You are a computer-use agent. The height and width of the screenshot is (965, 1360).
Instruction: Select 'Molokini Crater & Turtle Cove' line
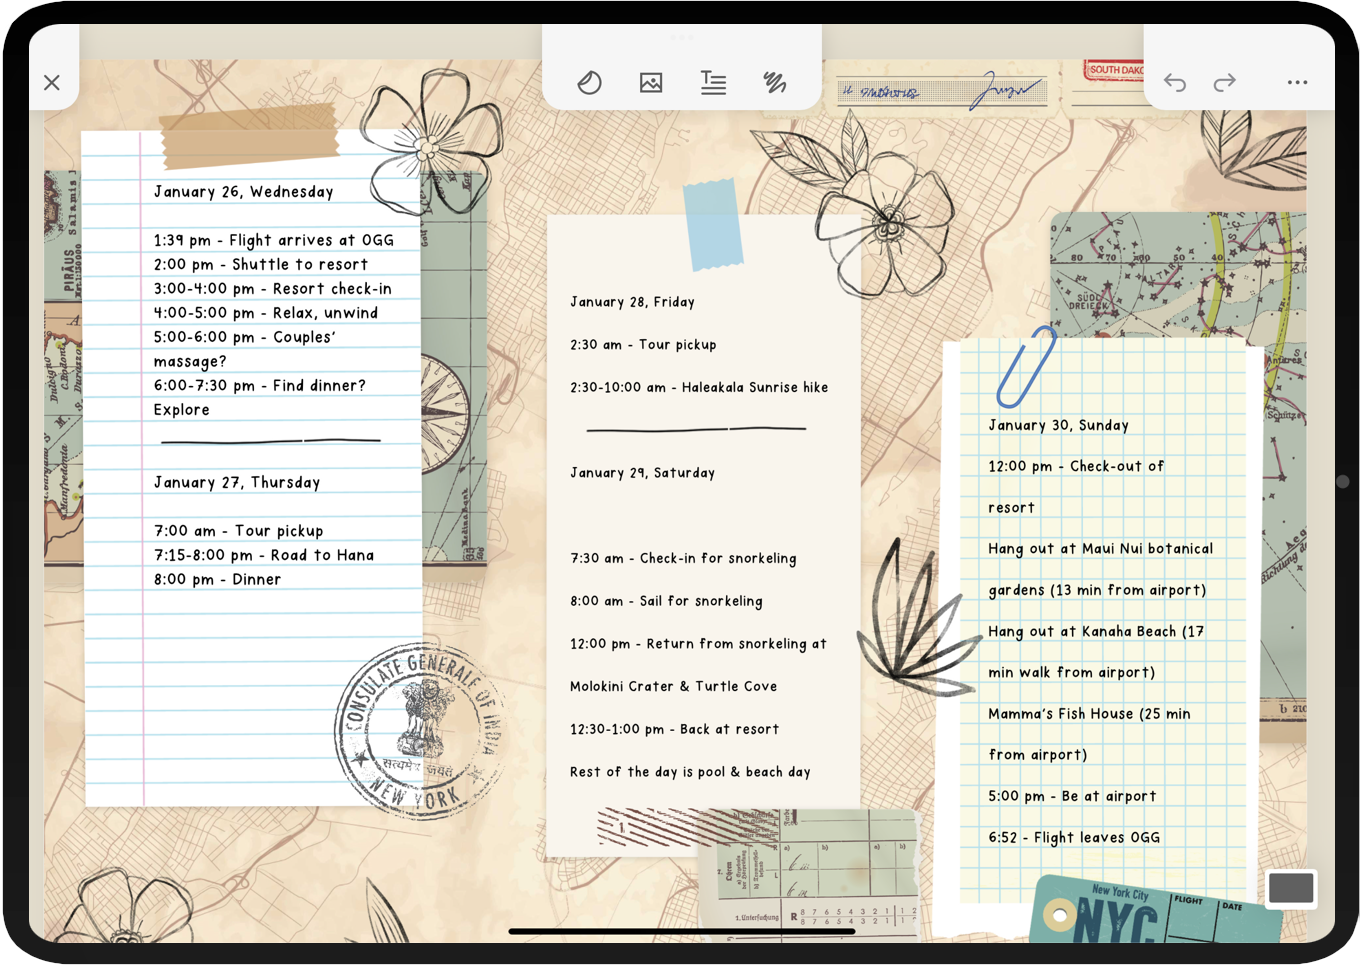click(673, 686)
